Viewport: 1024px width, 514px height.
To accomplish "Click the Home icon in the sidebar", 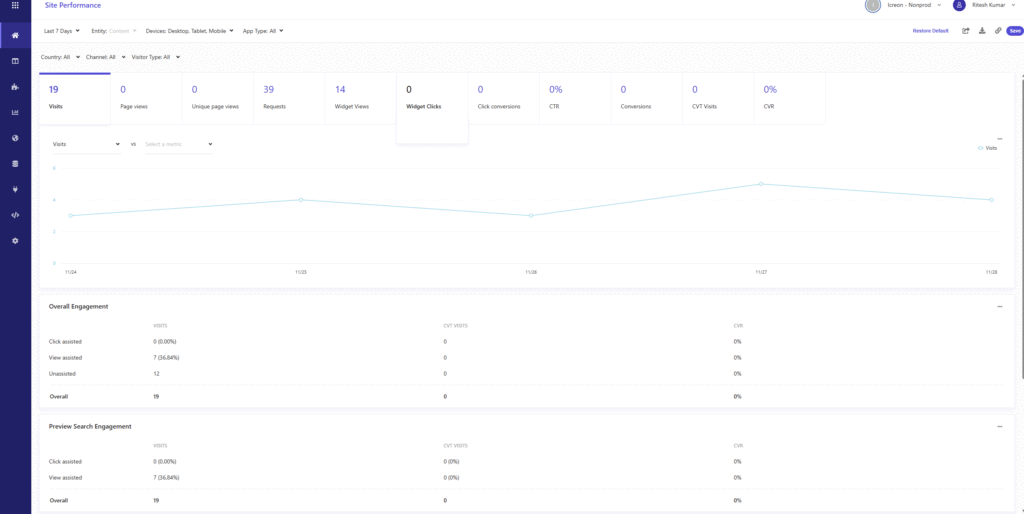I will (x=15, y=36).
